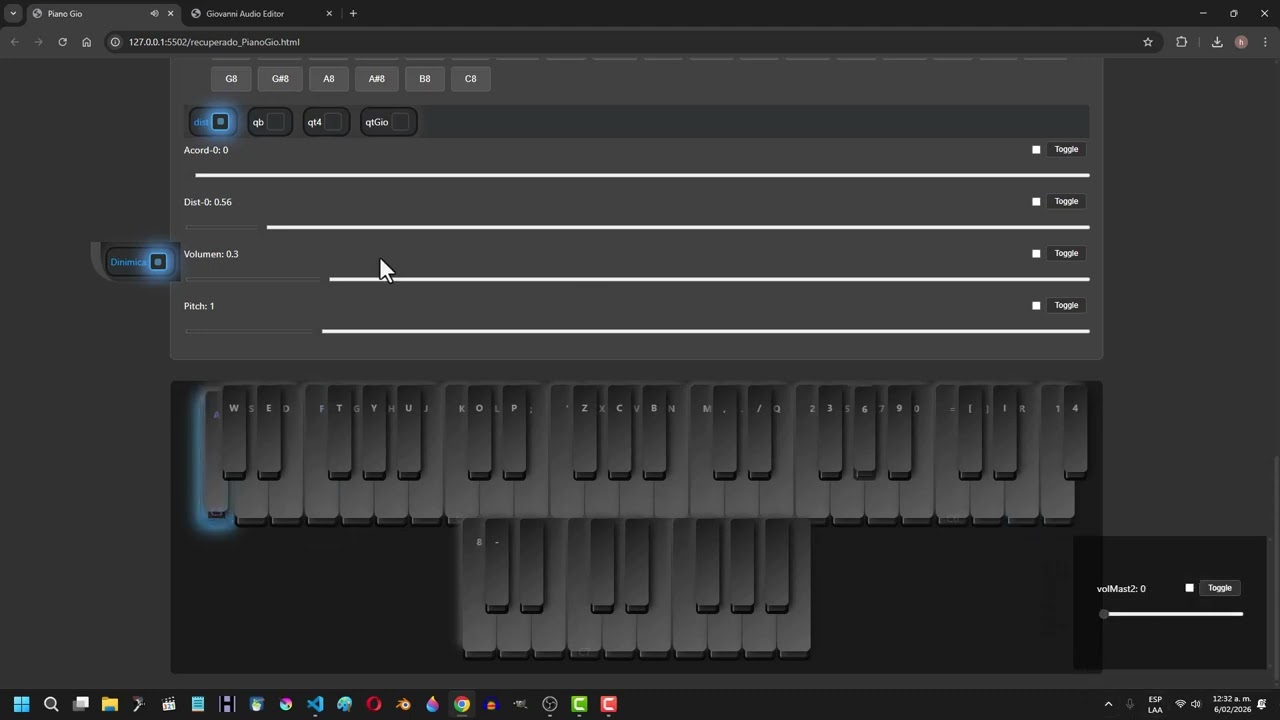Image resolution: width=1280 pixels, height=720 pixels.
Task: Select the G#8 note button
Action: pyautogui.click(x=280, y=79)
